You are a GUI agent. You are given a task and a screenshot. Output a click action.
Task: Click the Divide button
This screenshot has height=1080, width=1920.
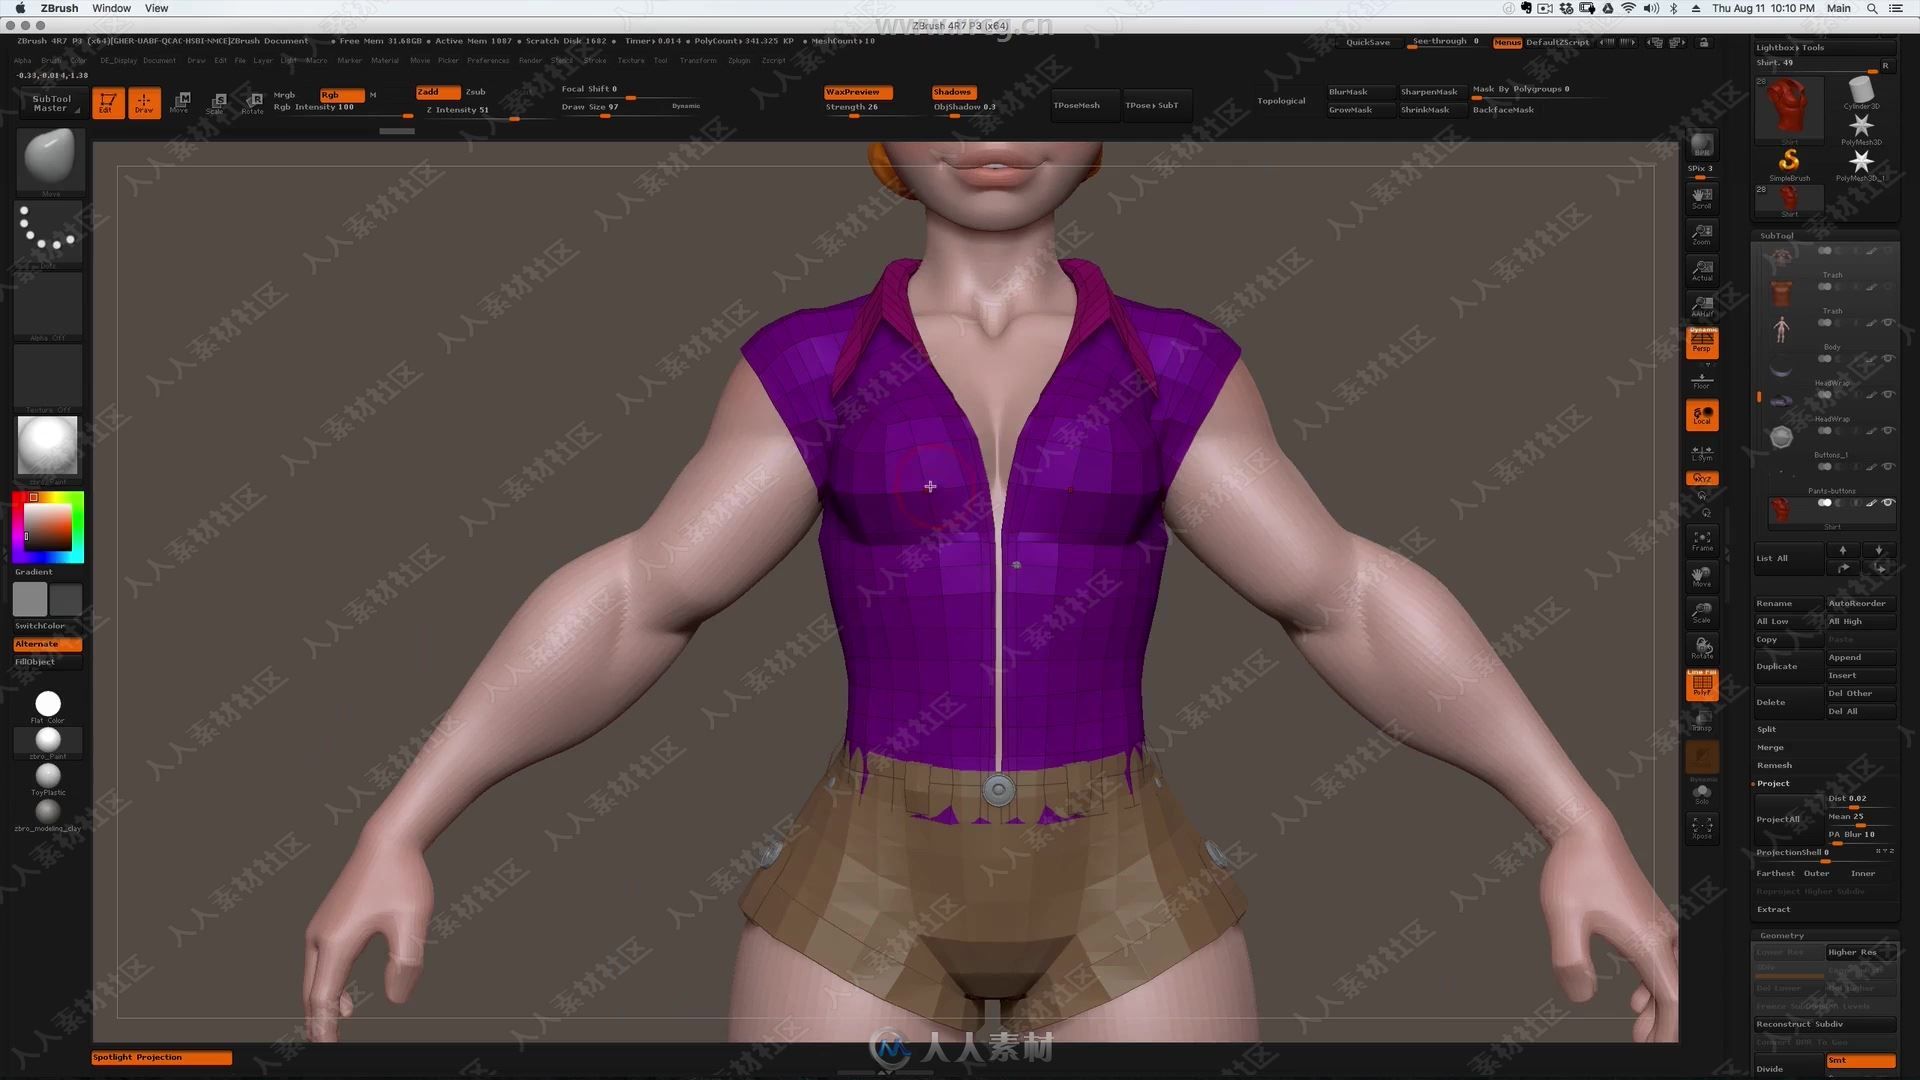click(1788, 1069)
